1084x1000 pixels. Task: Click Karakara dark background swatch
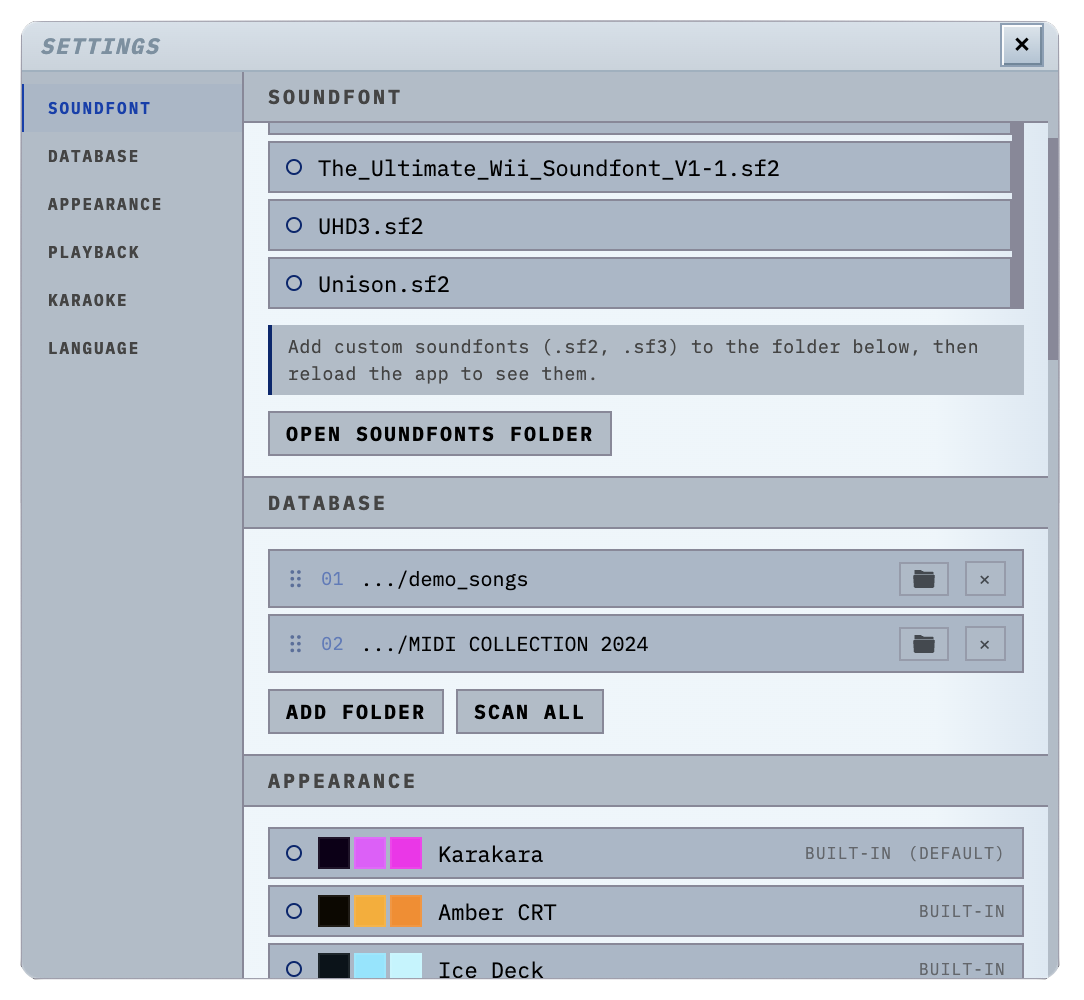point(334,853)
